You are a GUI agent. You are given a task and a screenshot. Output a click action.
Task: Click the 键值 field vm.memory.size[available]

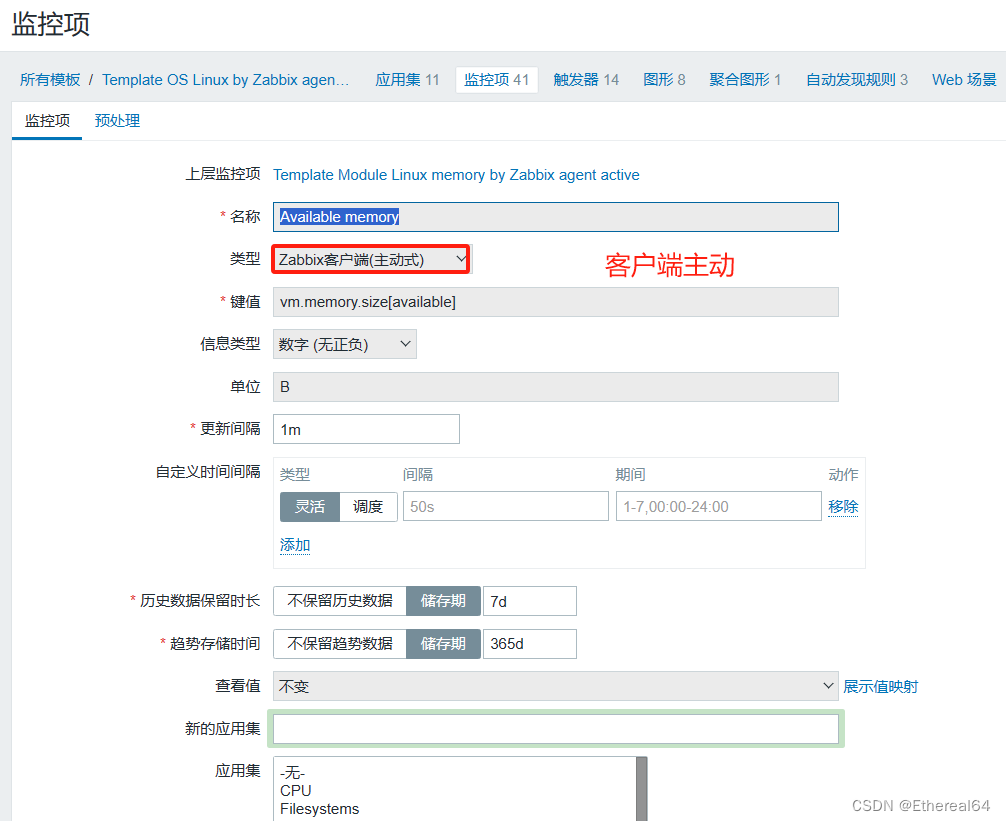pyautogui.click(x=556, y=302)
